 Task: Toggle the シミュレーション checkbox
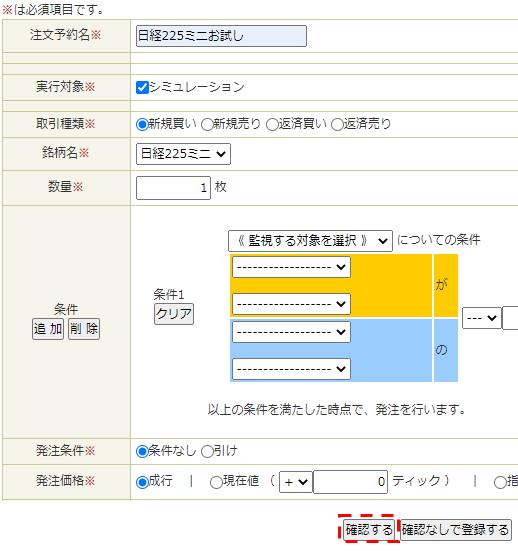coord(142,87)
